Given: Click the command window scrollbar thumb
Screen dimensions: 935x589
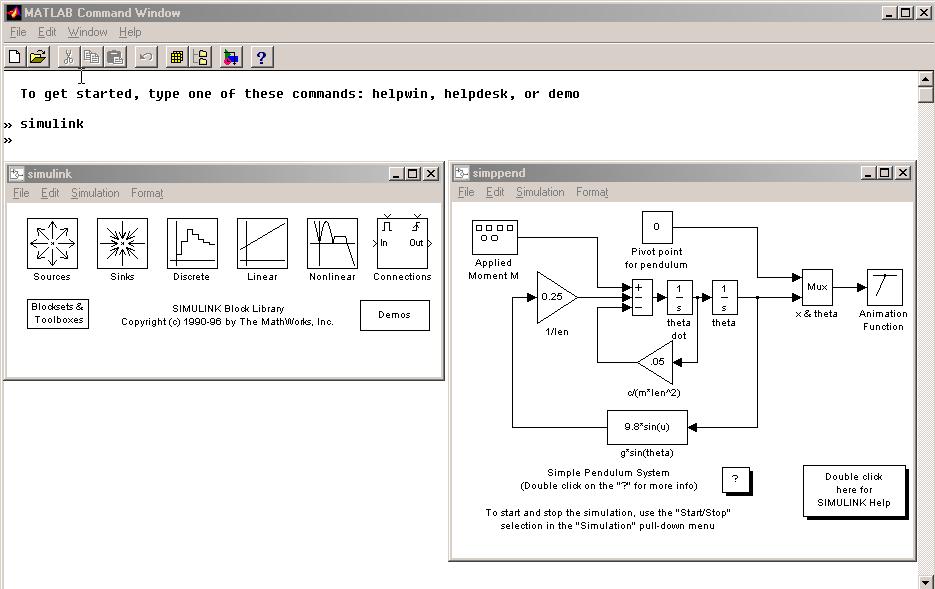Looking at the screenshot, I should click(925, 94).
